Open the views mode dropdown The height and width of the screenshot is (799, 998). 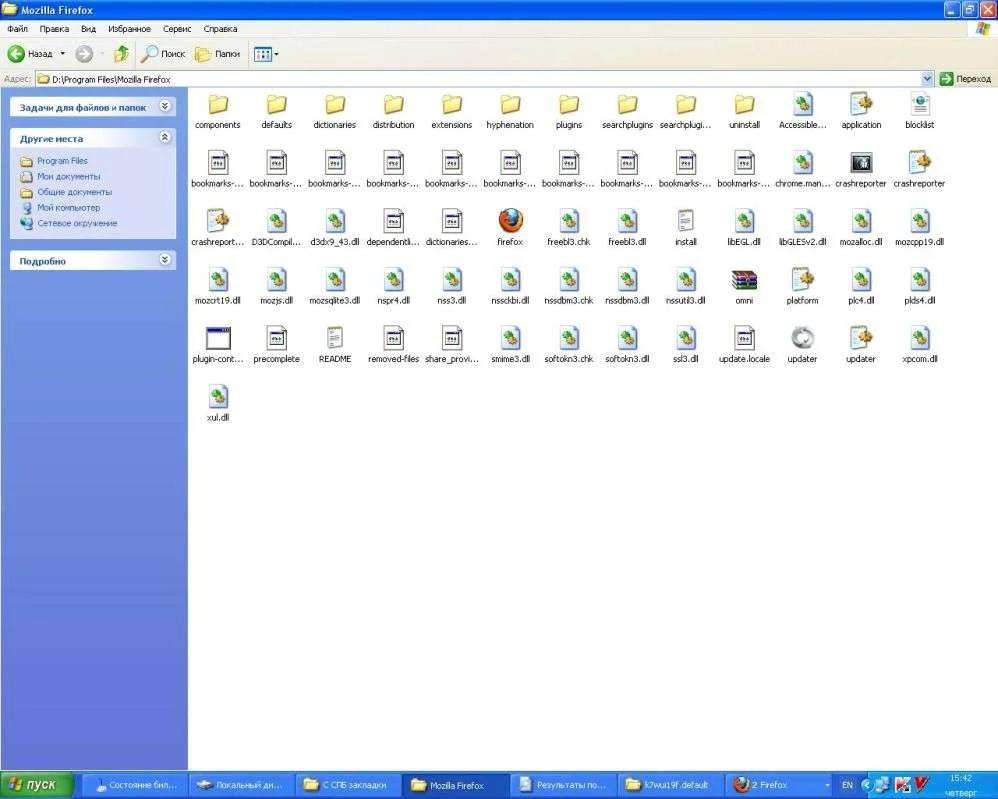[x=266, y=54]
